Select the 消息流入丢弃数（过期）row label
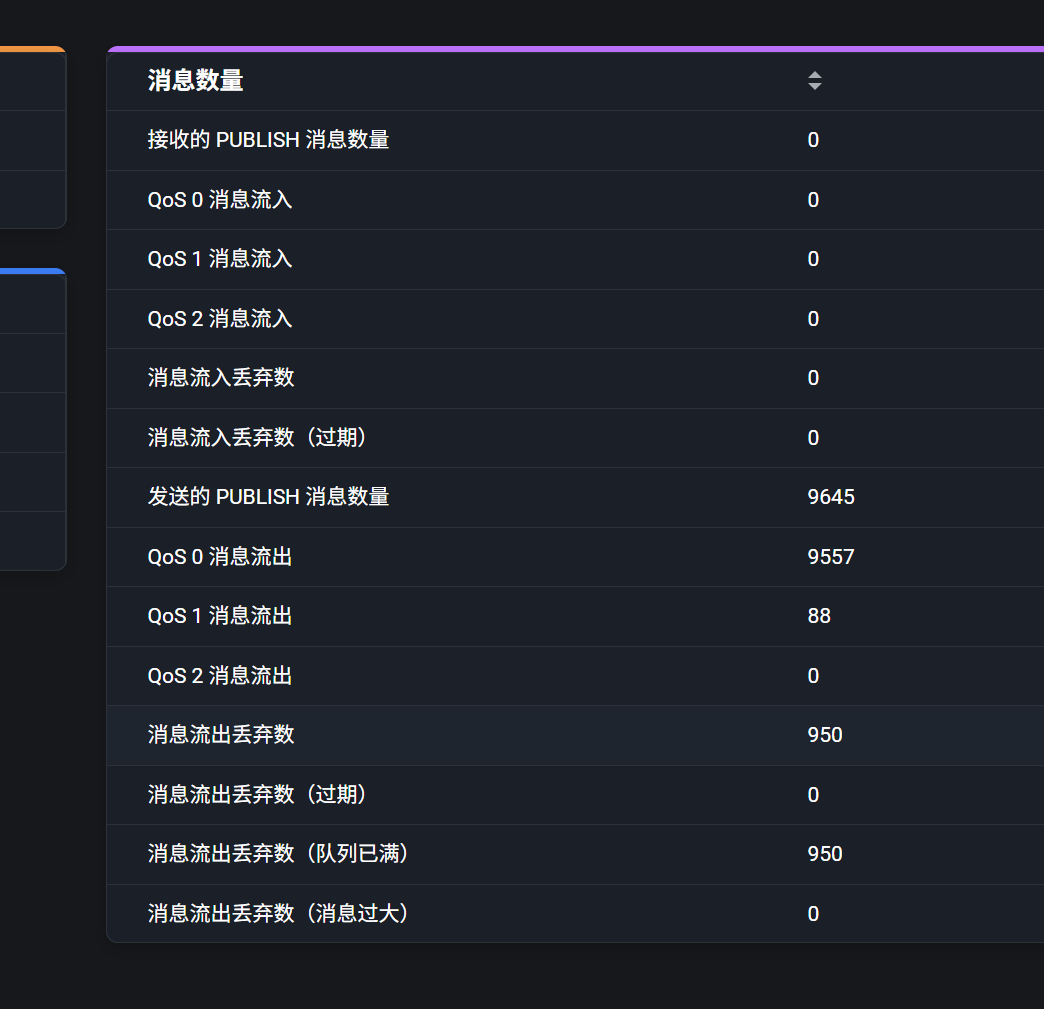This screenshot has width=1044, height=1009. pyautogui.click(x=258, y=438)
